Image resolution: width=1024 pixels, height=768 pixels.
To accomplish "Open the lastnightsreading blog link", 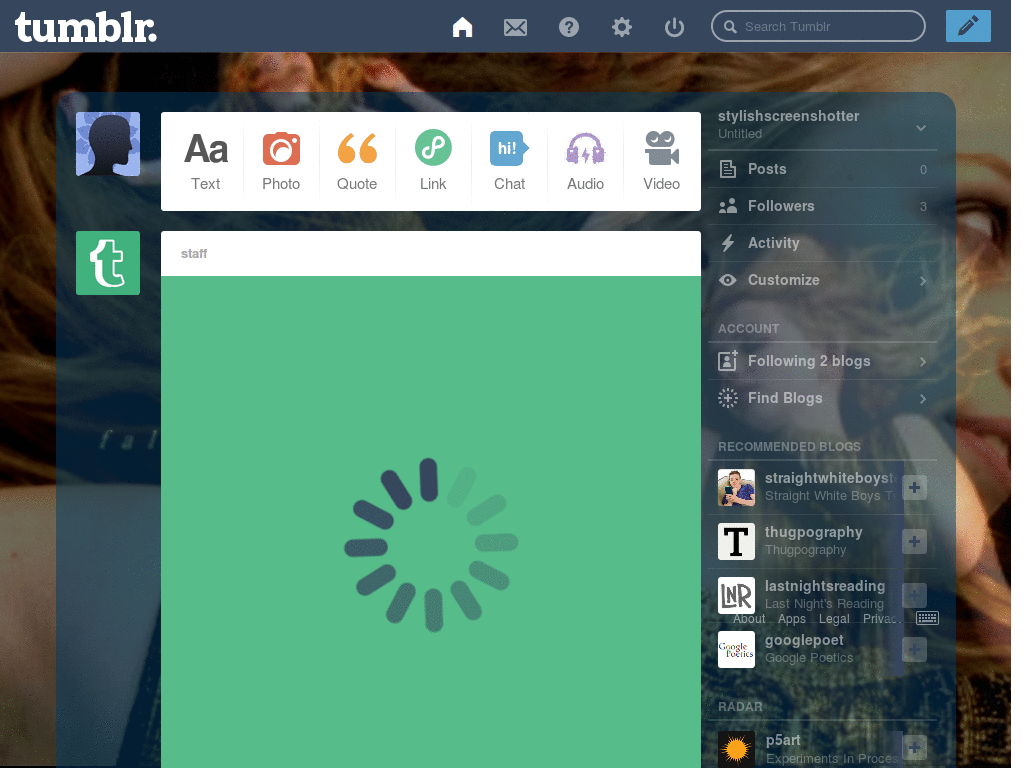I will (x=825, y=586).
